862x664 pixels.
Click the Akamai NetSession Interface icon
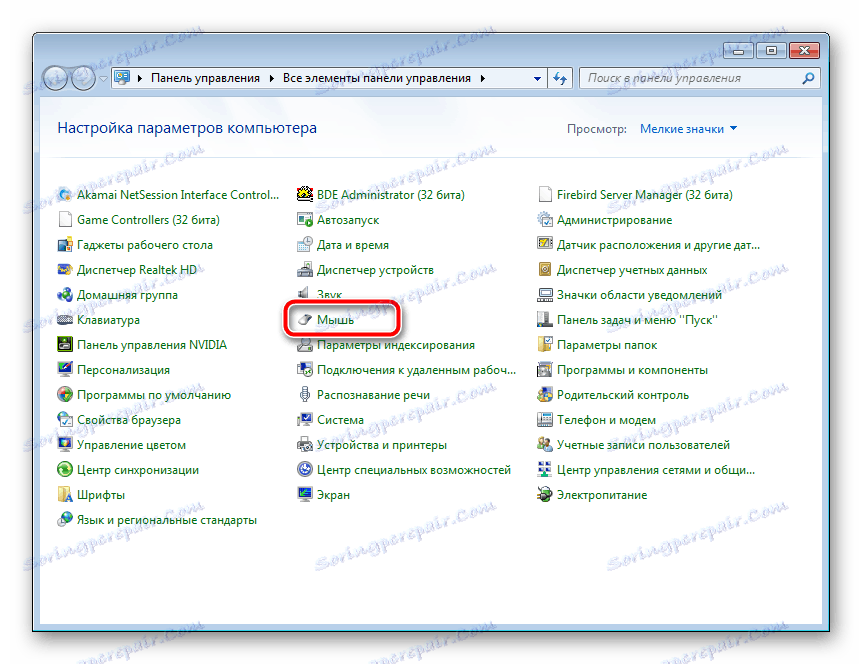pos(65,195)
